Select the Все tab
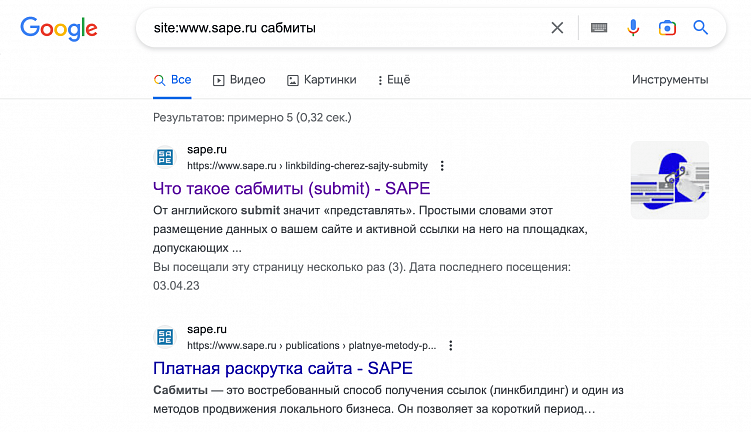This screenshot has height=432, width=751. [172, 80]
